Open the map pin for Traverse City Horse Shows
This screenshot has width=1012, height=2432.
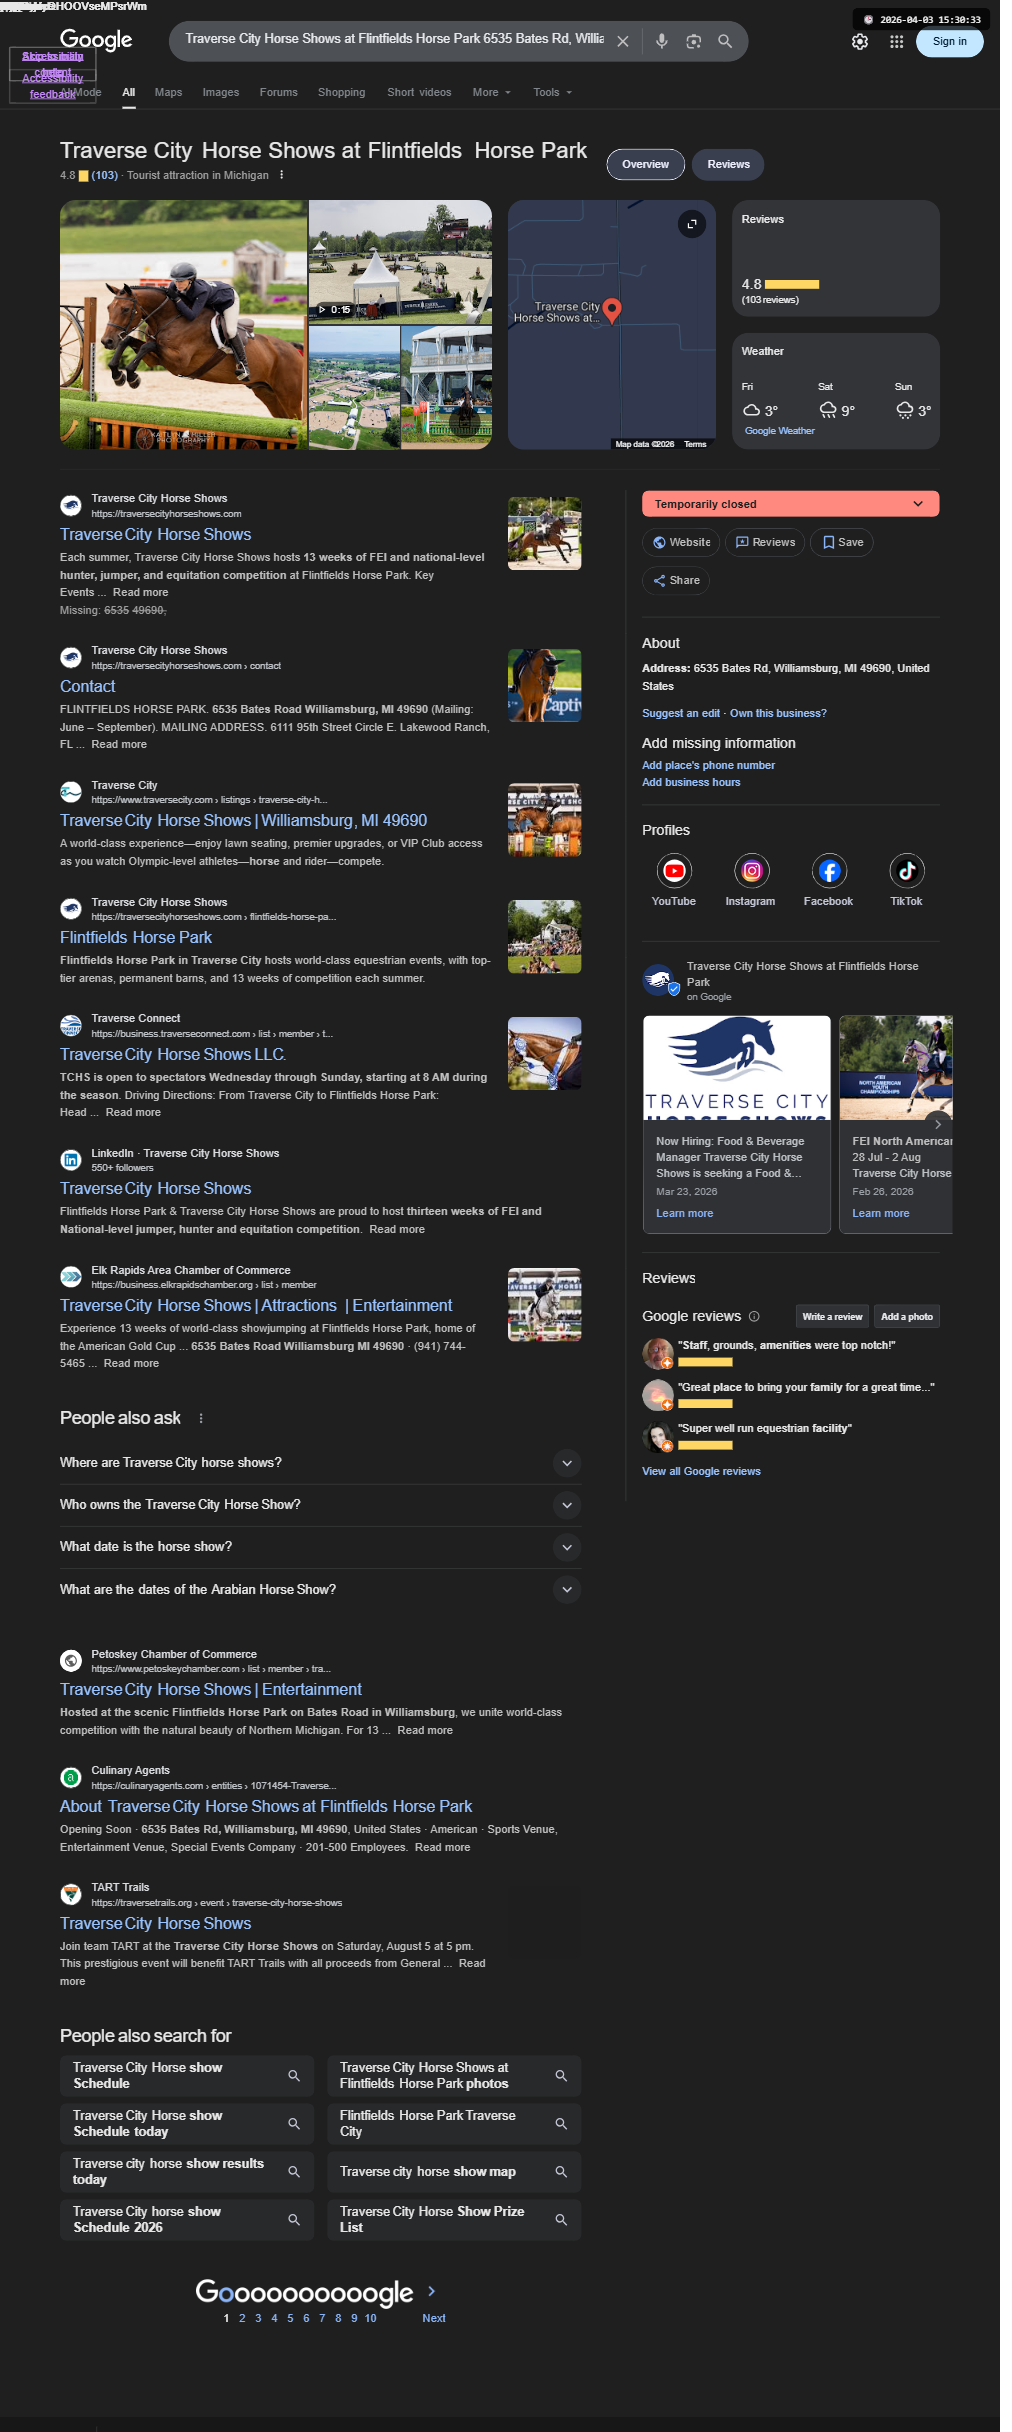pyautogui.click(x=612, y=310)
